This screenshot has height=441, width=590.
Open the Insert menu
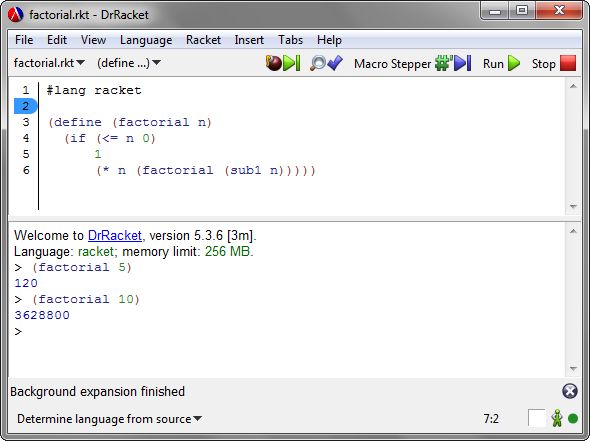coord(249,40)
